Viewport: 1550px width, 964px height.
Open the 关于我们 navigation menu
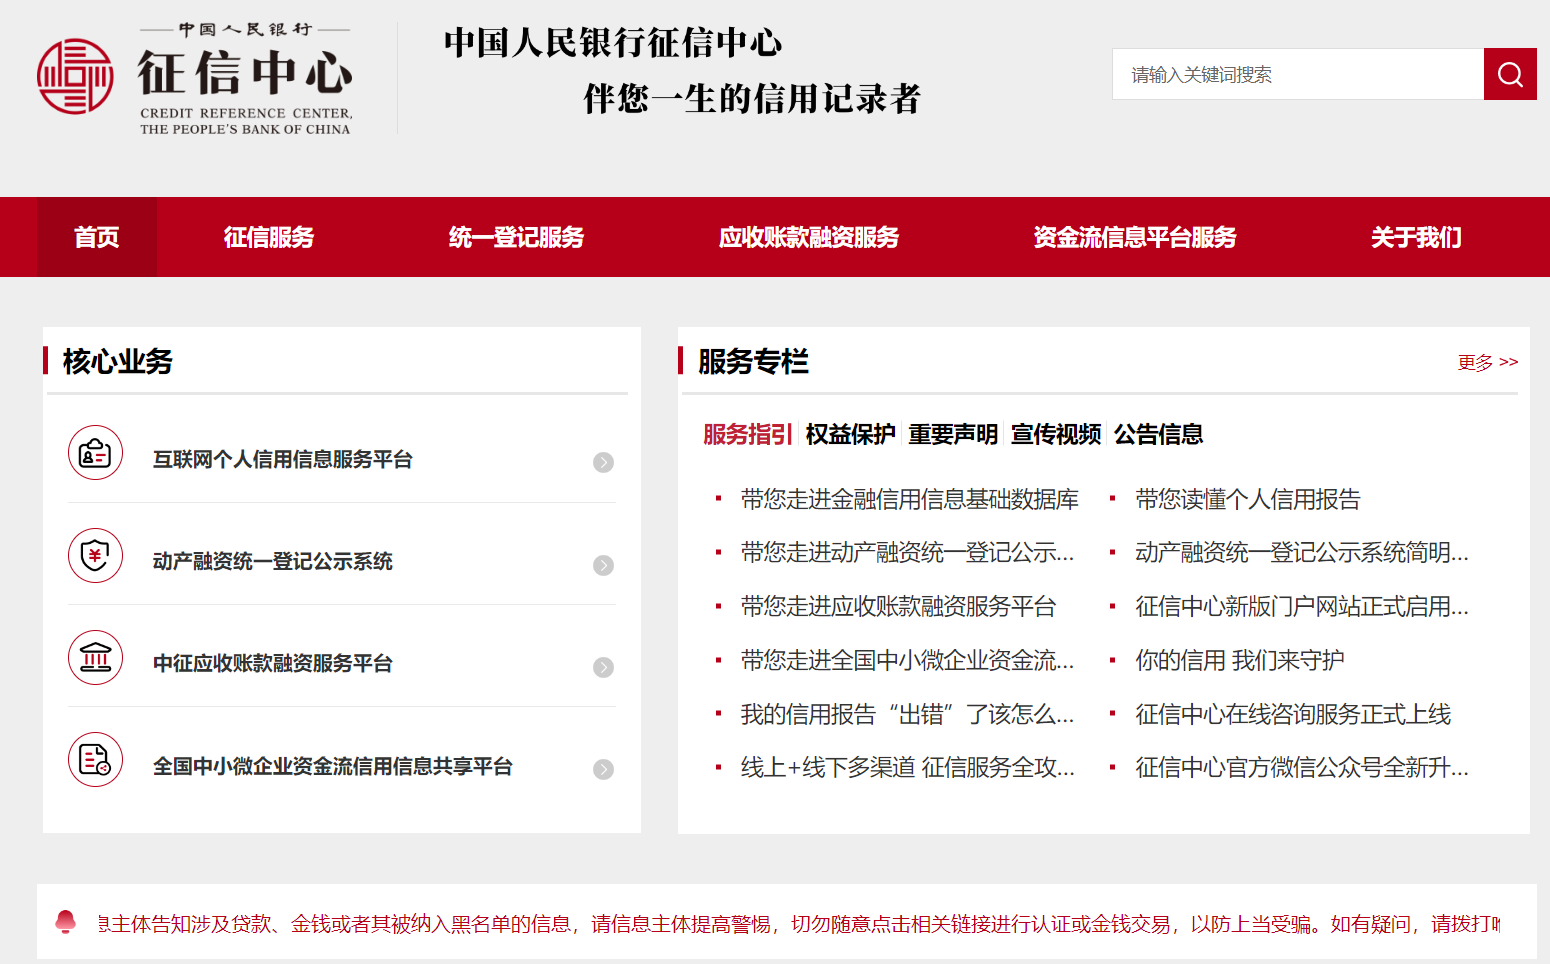[1415, 237]
